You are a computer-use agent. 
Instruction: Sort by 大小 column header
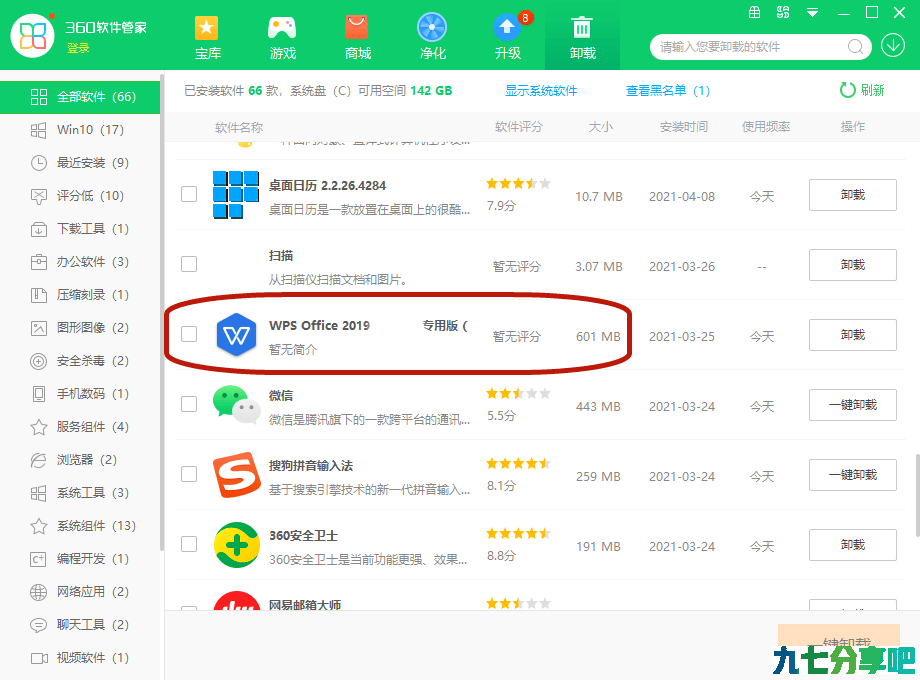[600, 127]
